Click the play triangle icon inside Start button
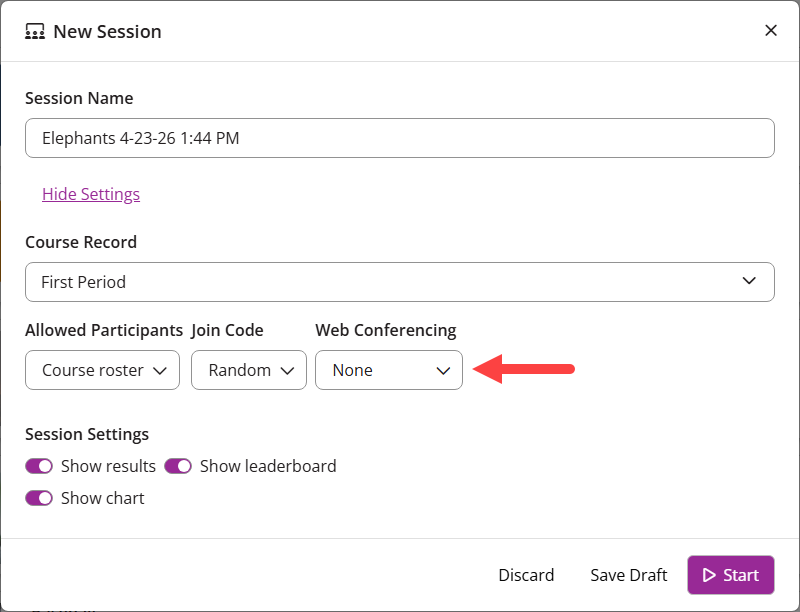This screenshot has width=800, height=612. (709, 575)
